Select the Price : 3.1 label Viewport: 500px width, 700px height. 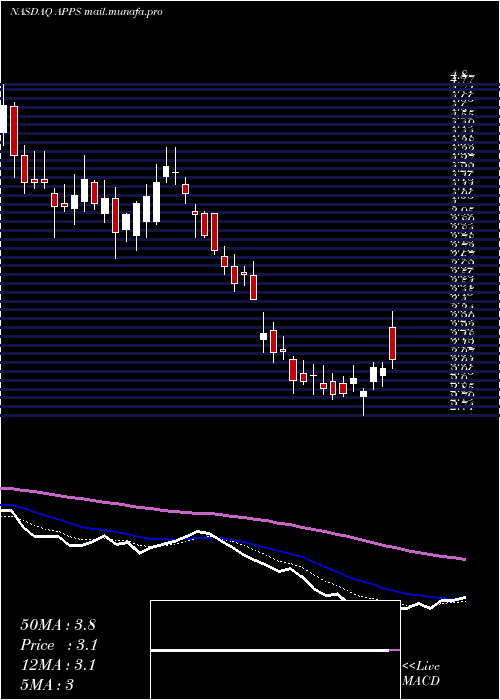point(59,645)
